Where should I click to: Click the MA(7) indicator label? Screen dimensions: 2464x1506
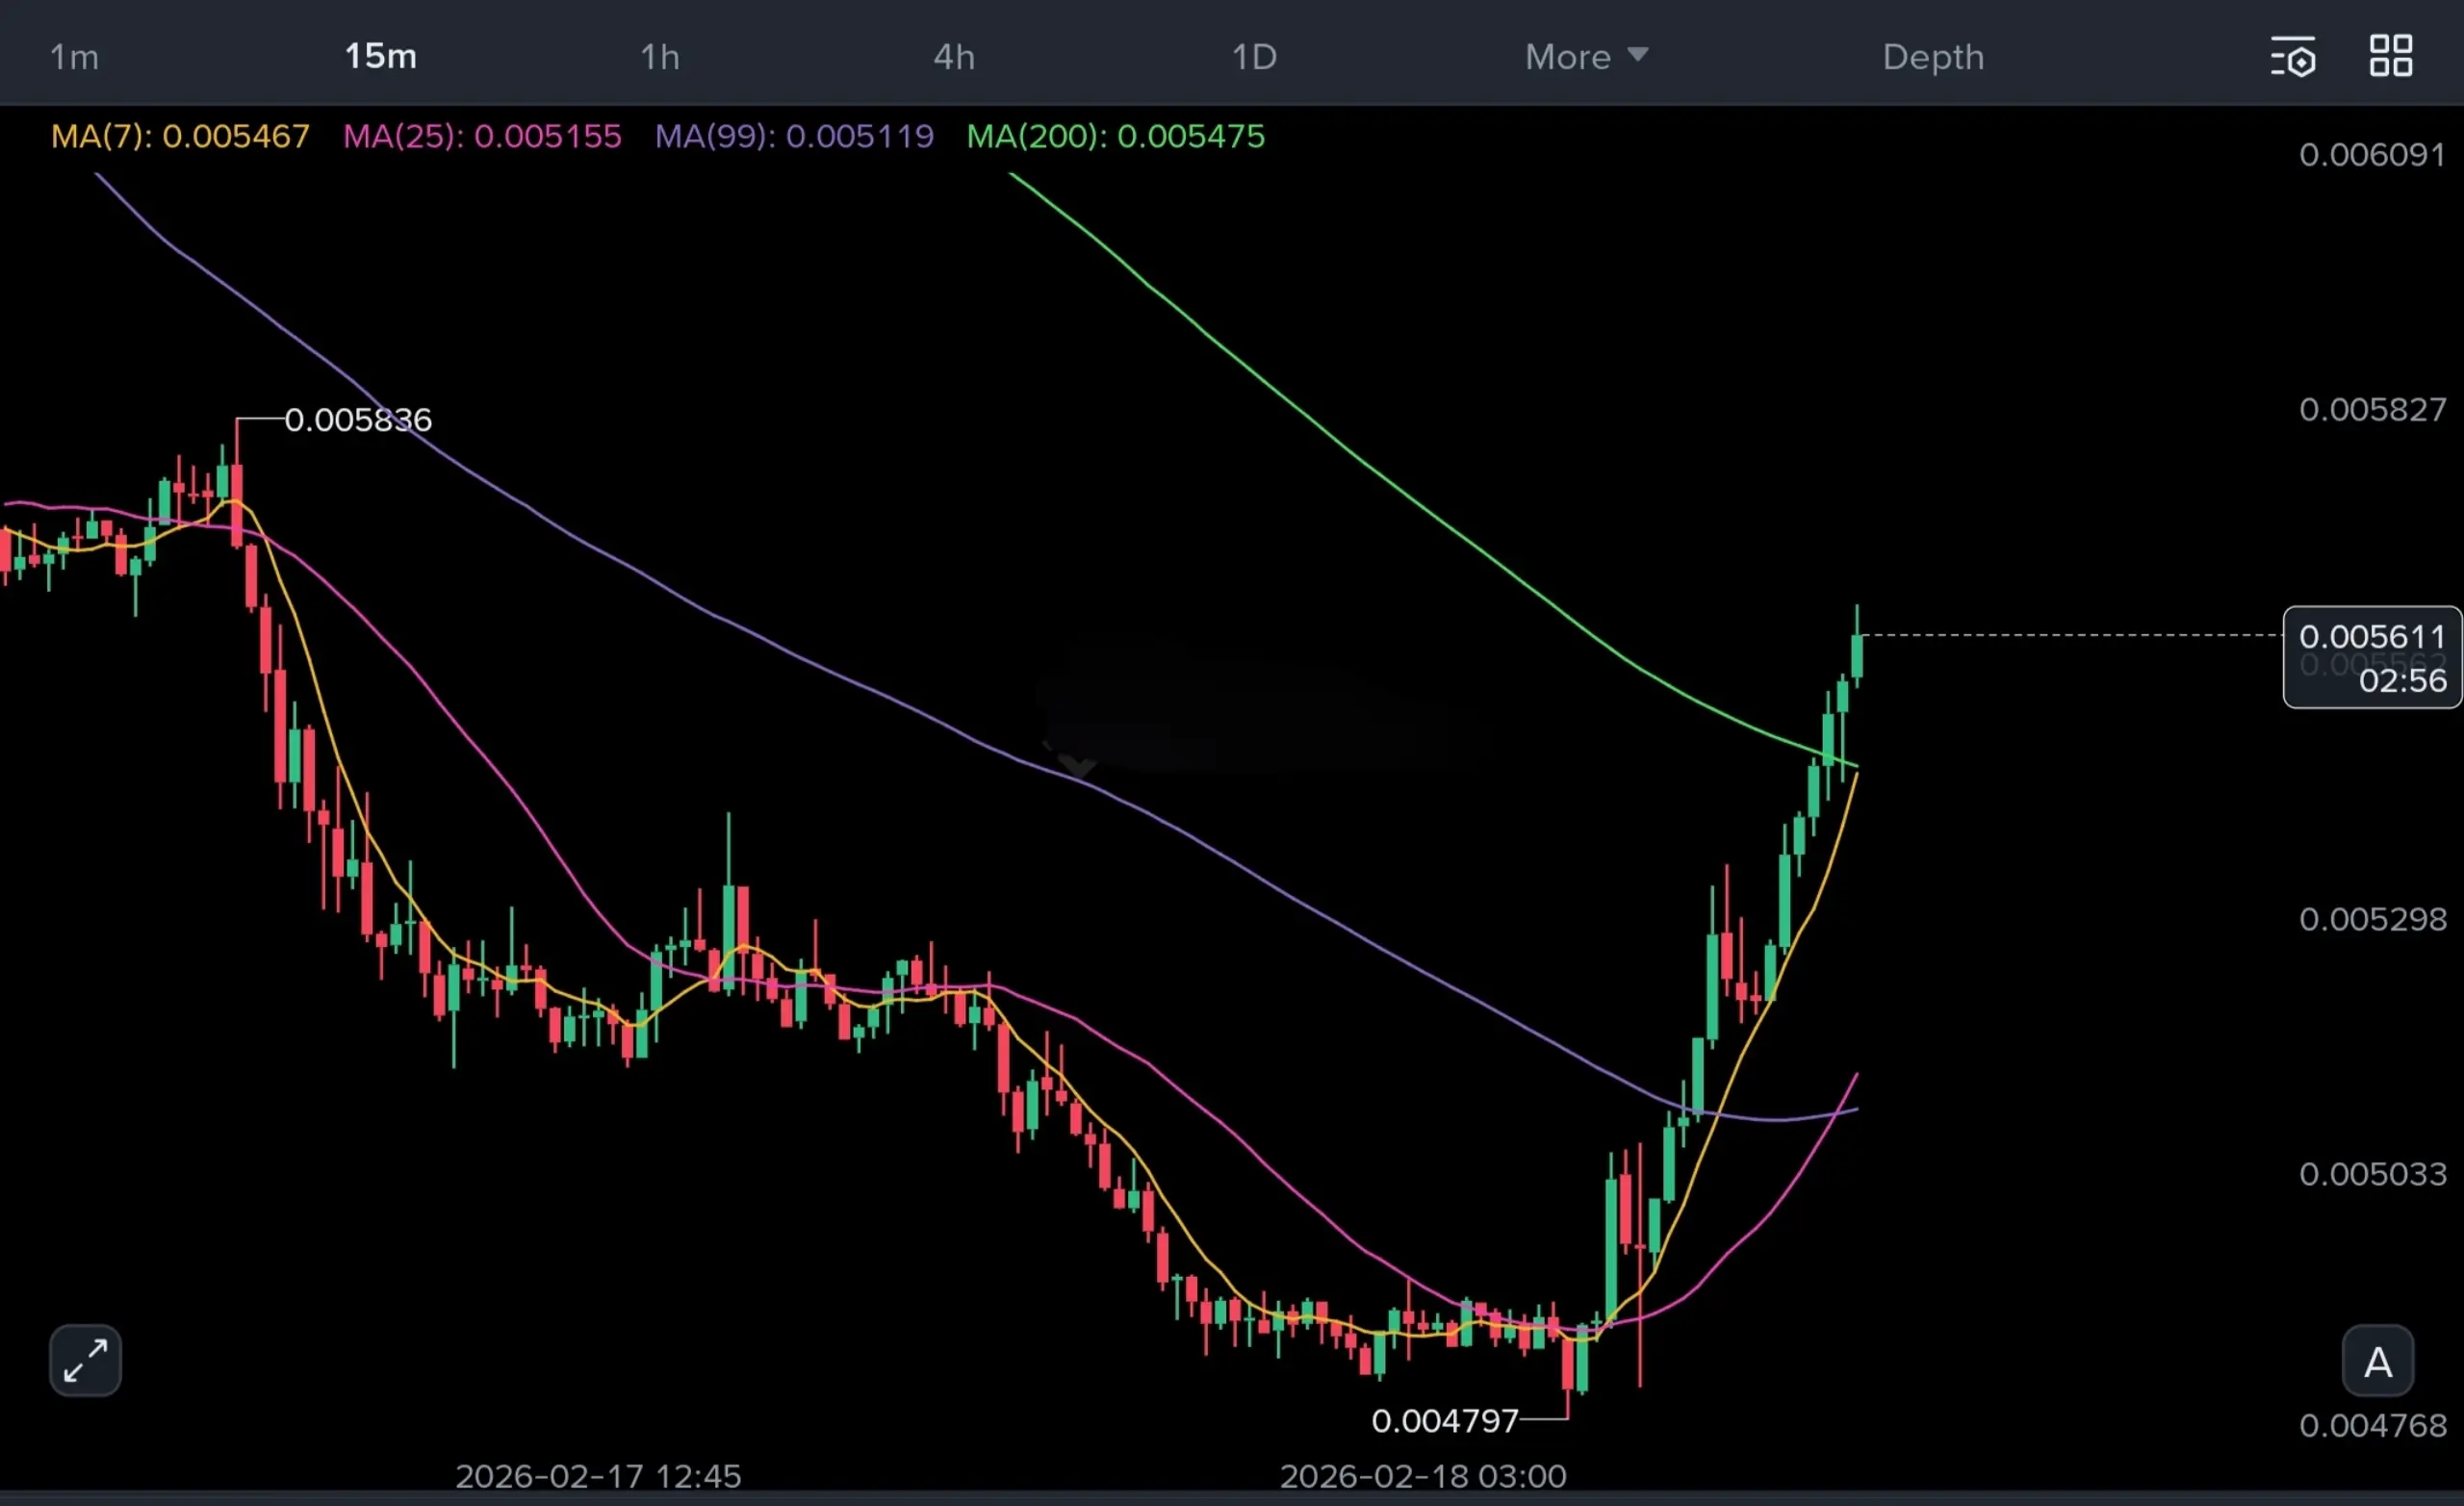pyautogui.click(x=180, y=136)
